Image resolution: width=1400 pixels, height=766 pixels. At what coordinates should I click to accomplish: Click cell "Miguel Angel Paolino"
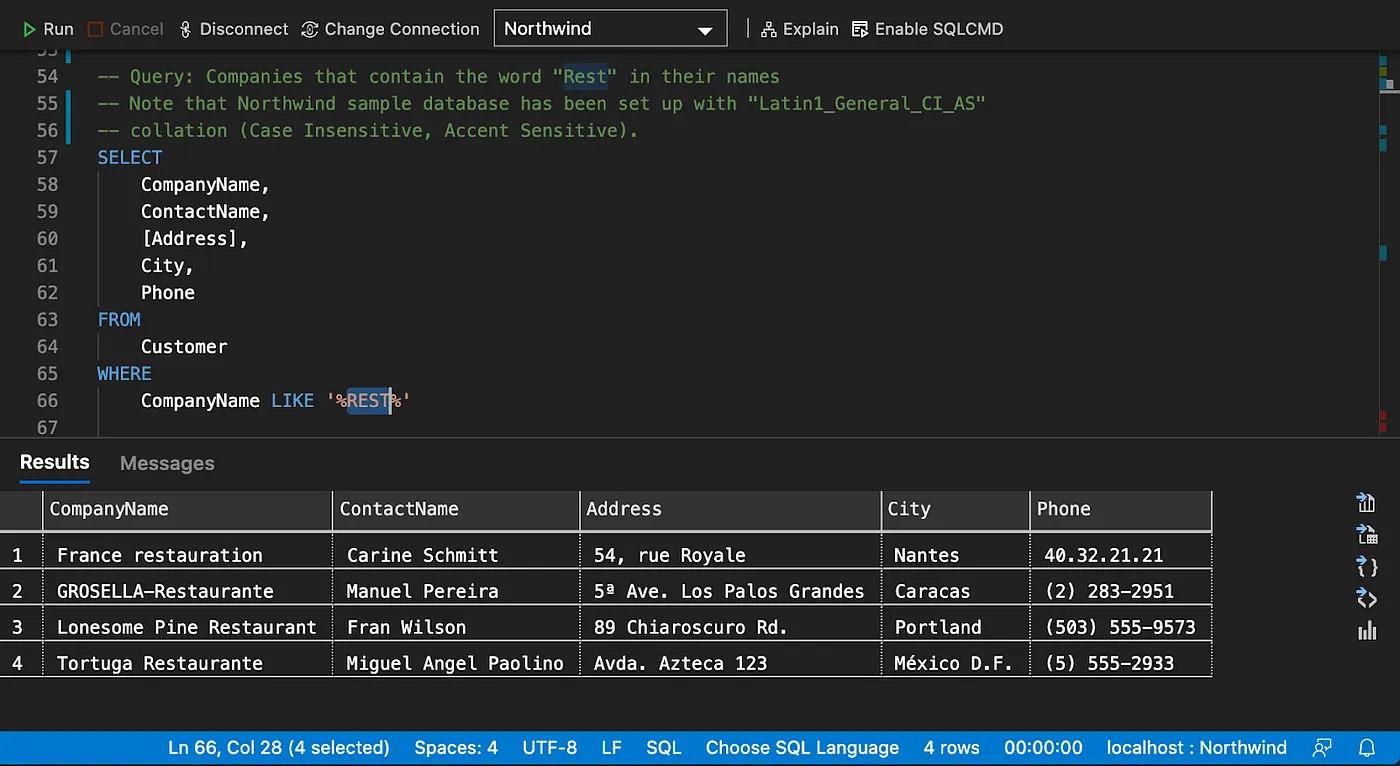pyautogui.click(x=456, y=663)
